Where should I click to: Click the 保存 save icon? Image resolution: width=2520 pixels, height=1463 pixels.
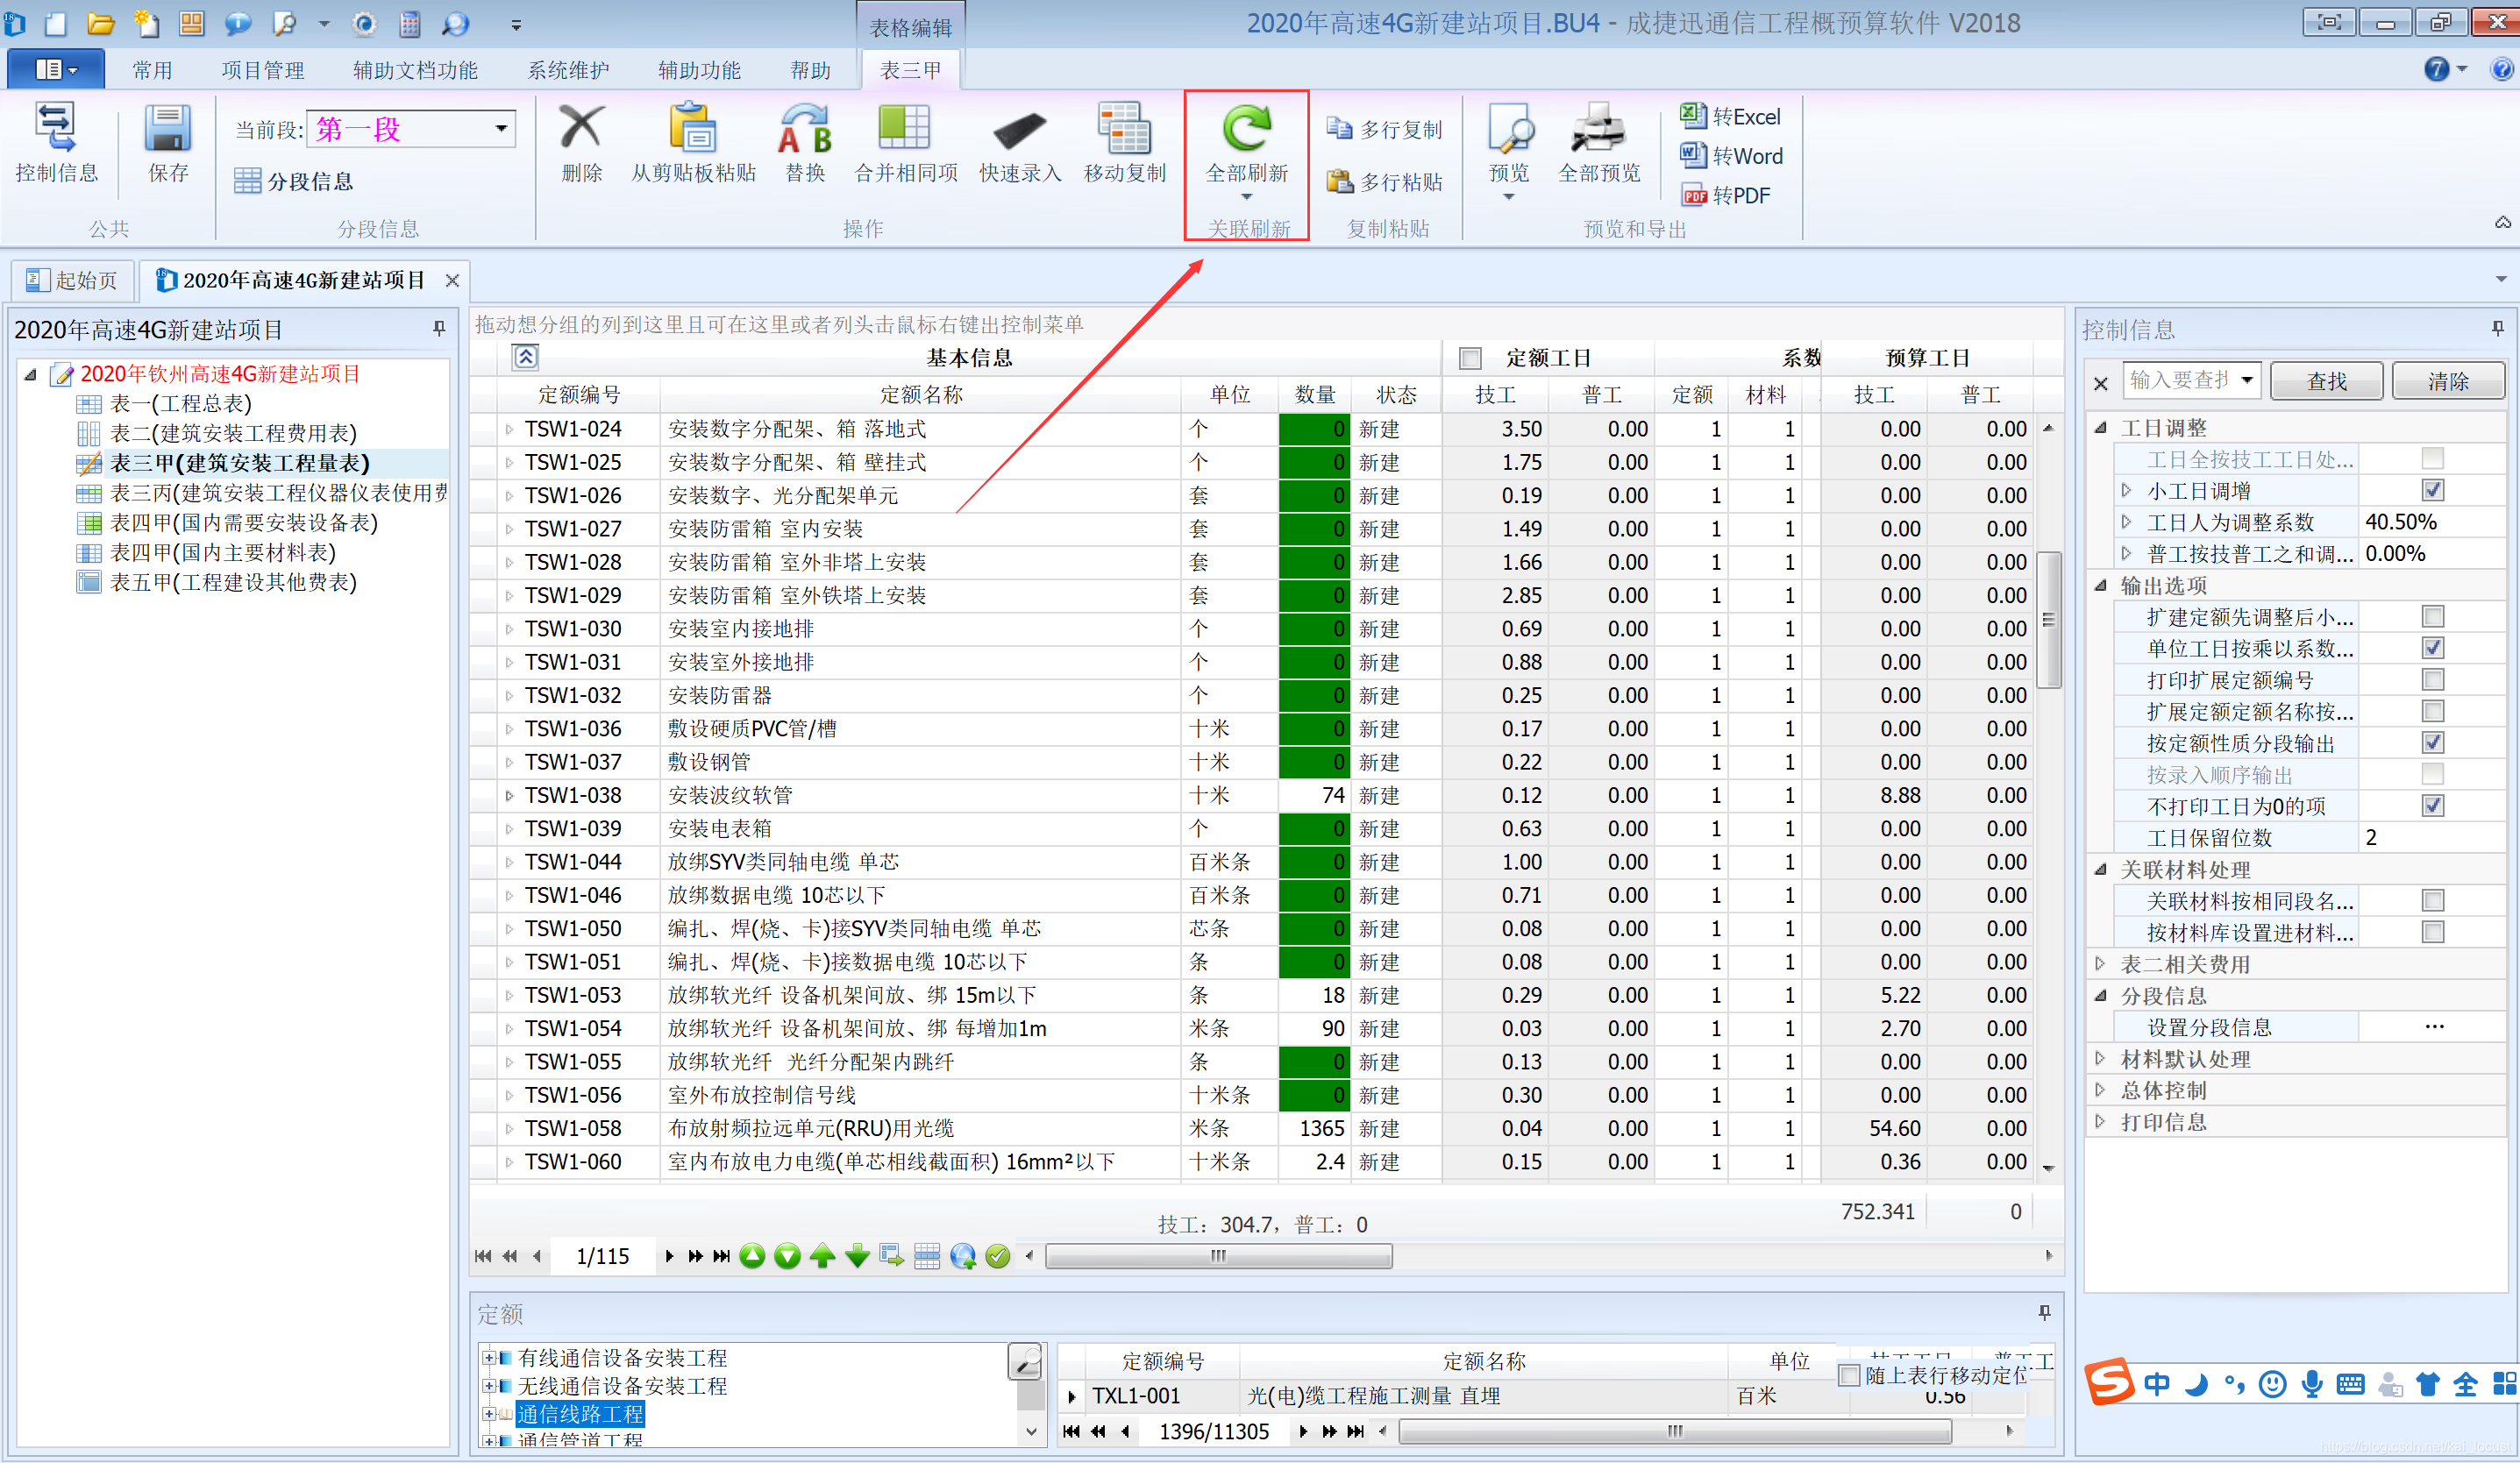coord(168,144)
